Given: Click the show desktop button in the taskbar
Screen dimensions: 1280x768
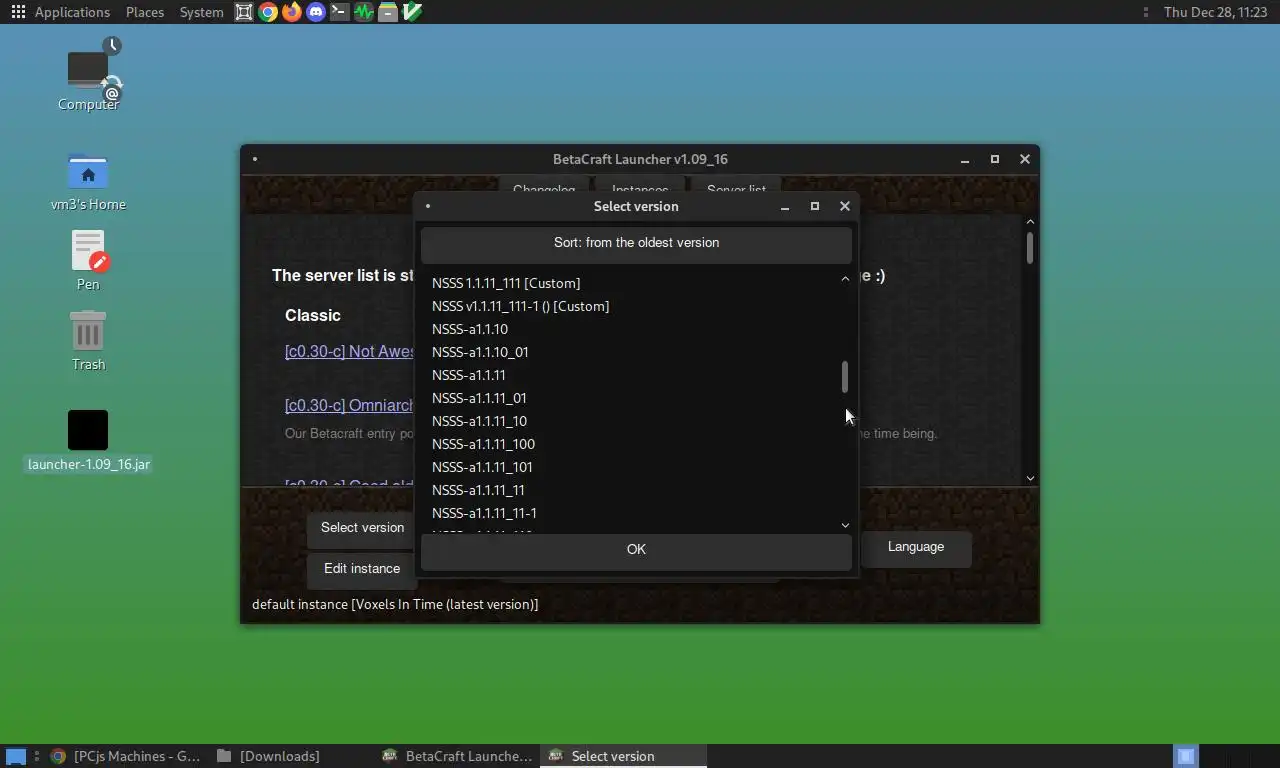Looking at the screenshot, I should pyautogui.click(x=15, y=756).
